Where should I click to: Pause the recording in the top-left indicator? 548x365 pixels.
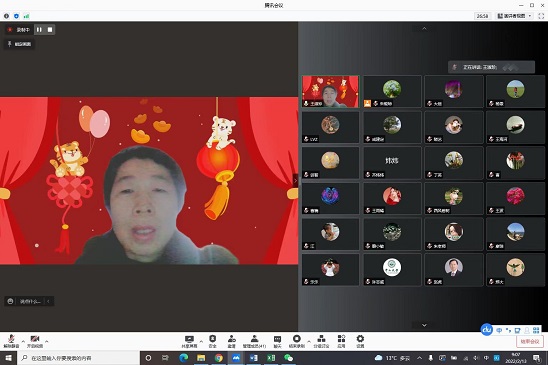39,30
